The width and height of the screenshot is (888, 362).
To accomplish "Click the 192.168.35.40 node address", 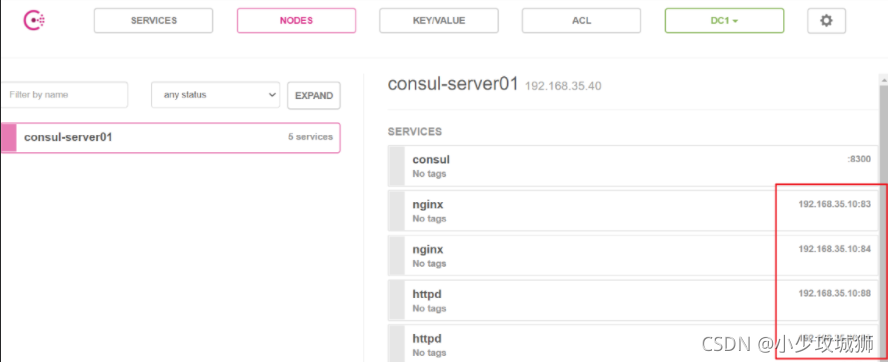I will pos(563,86).
